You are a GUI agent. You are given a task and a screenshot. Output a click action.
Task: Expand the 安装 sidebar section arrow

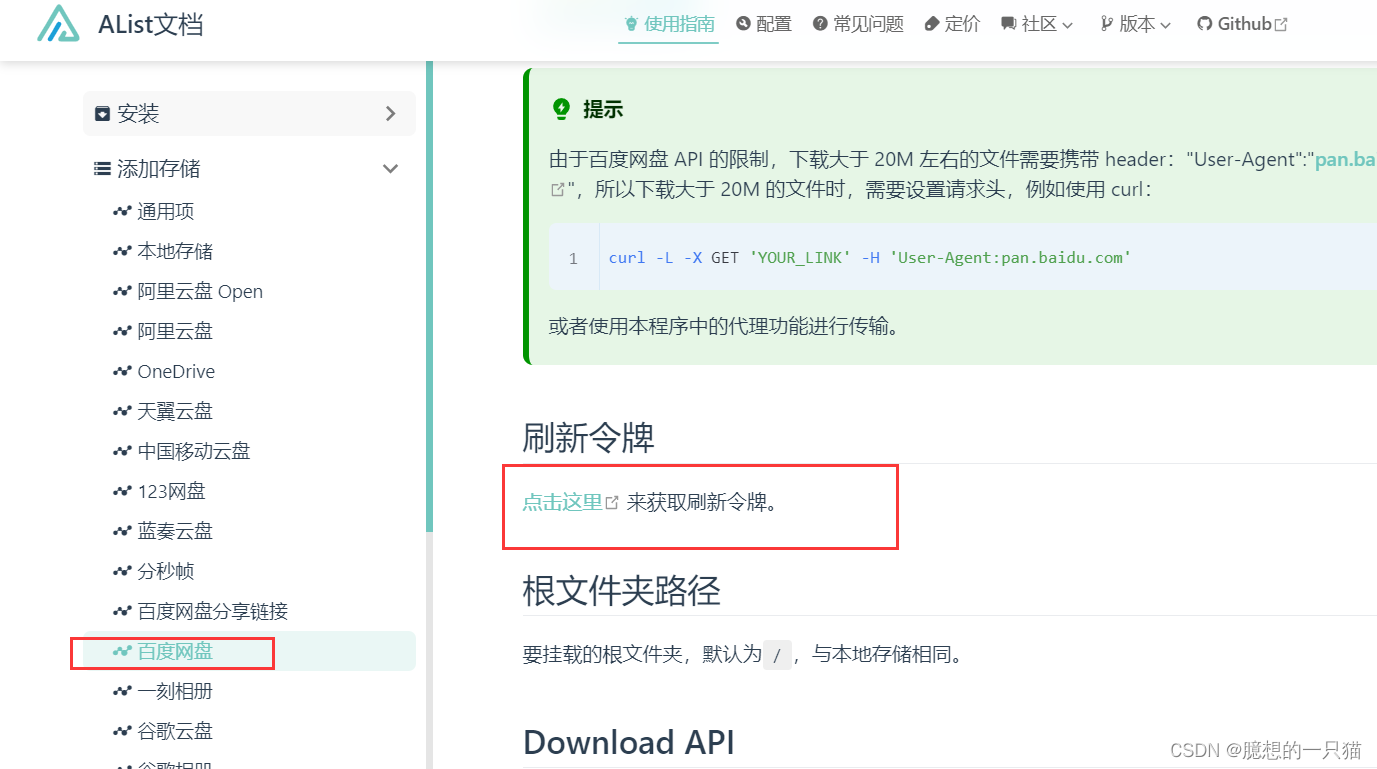click(391, 114)
